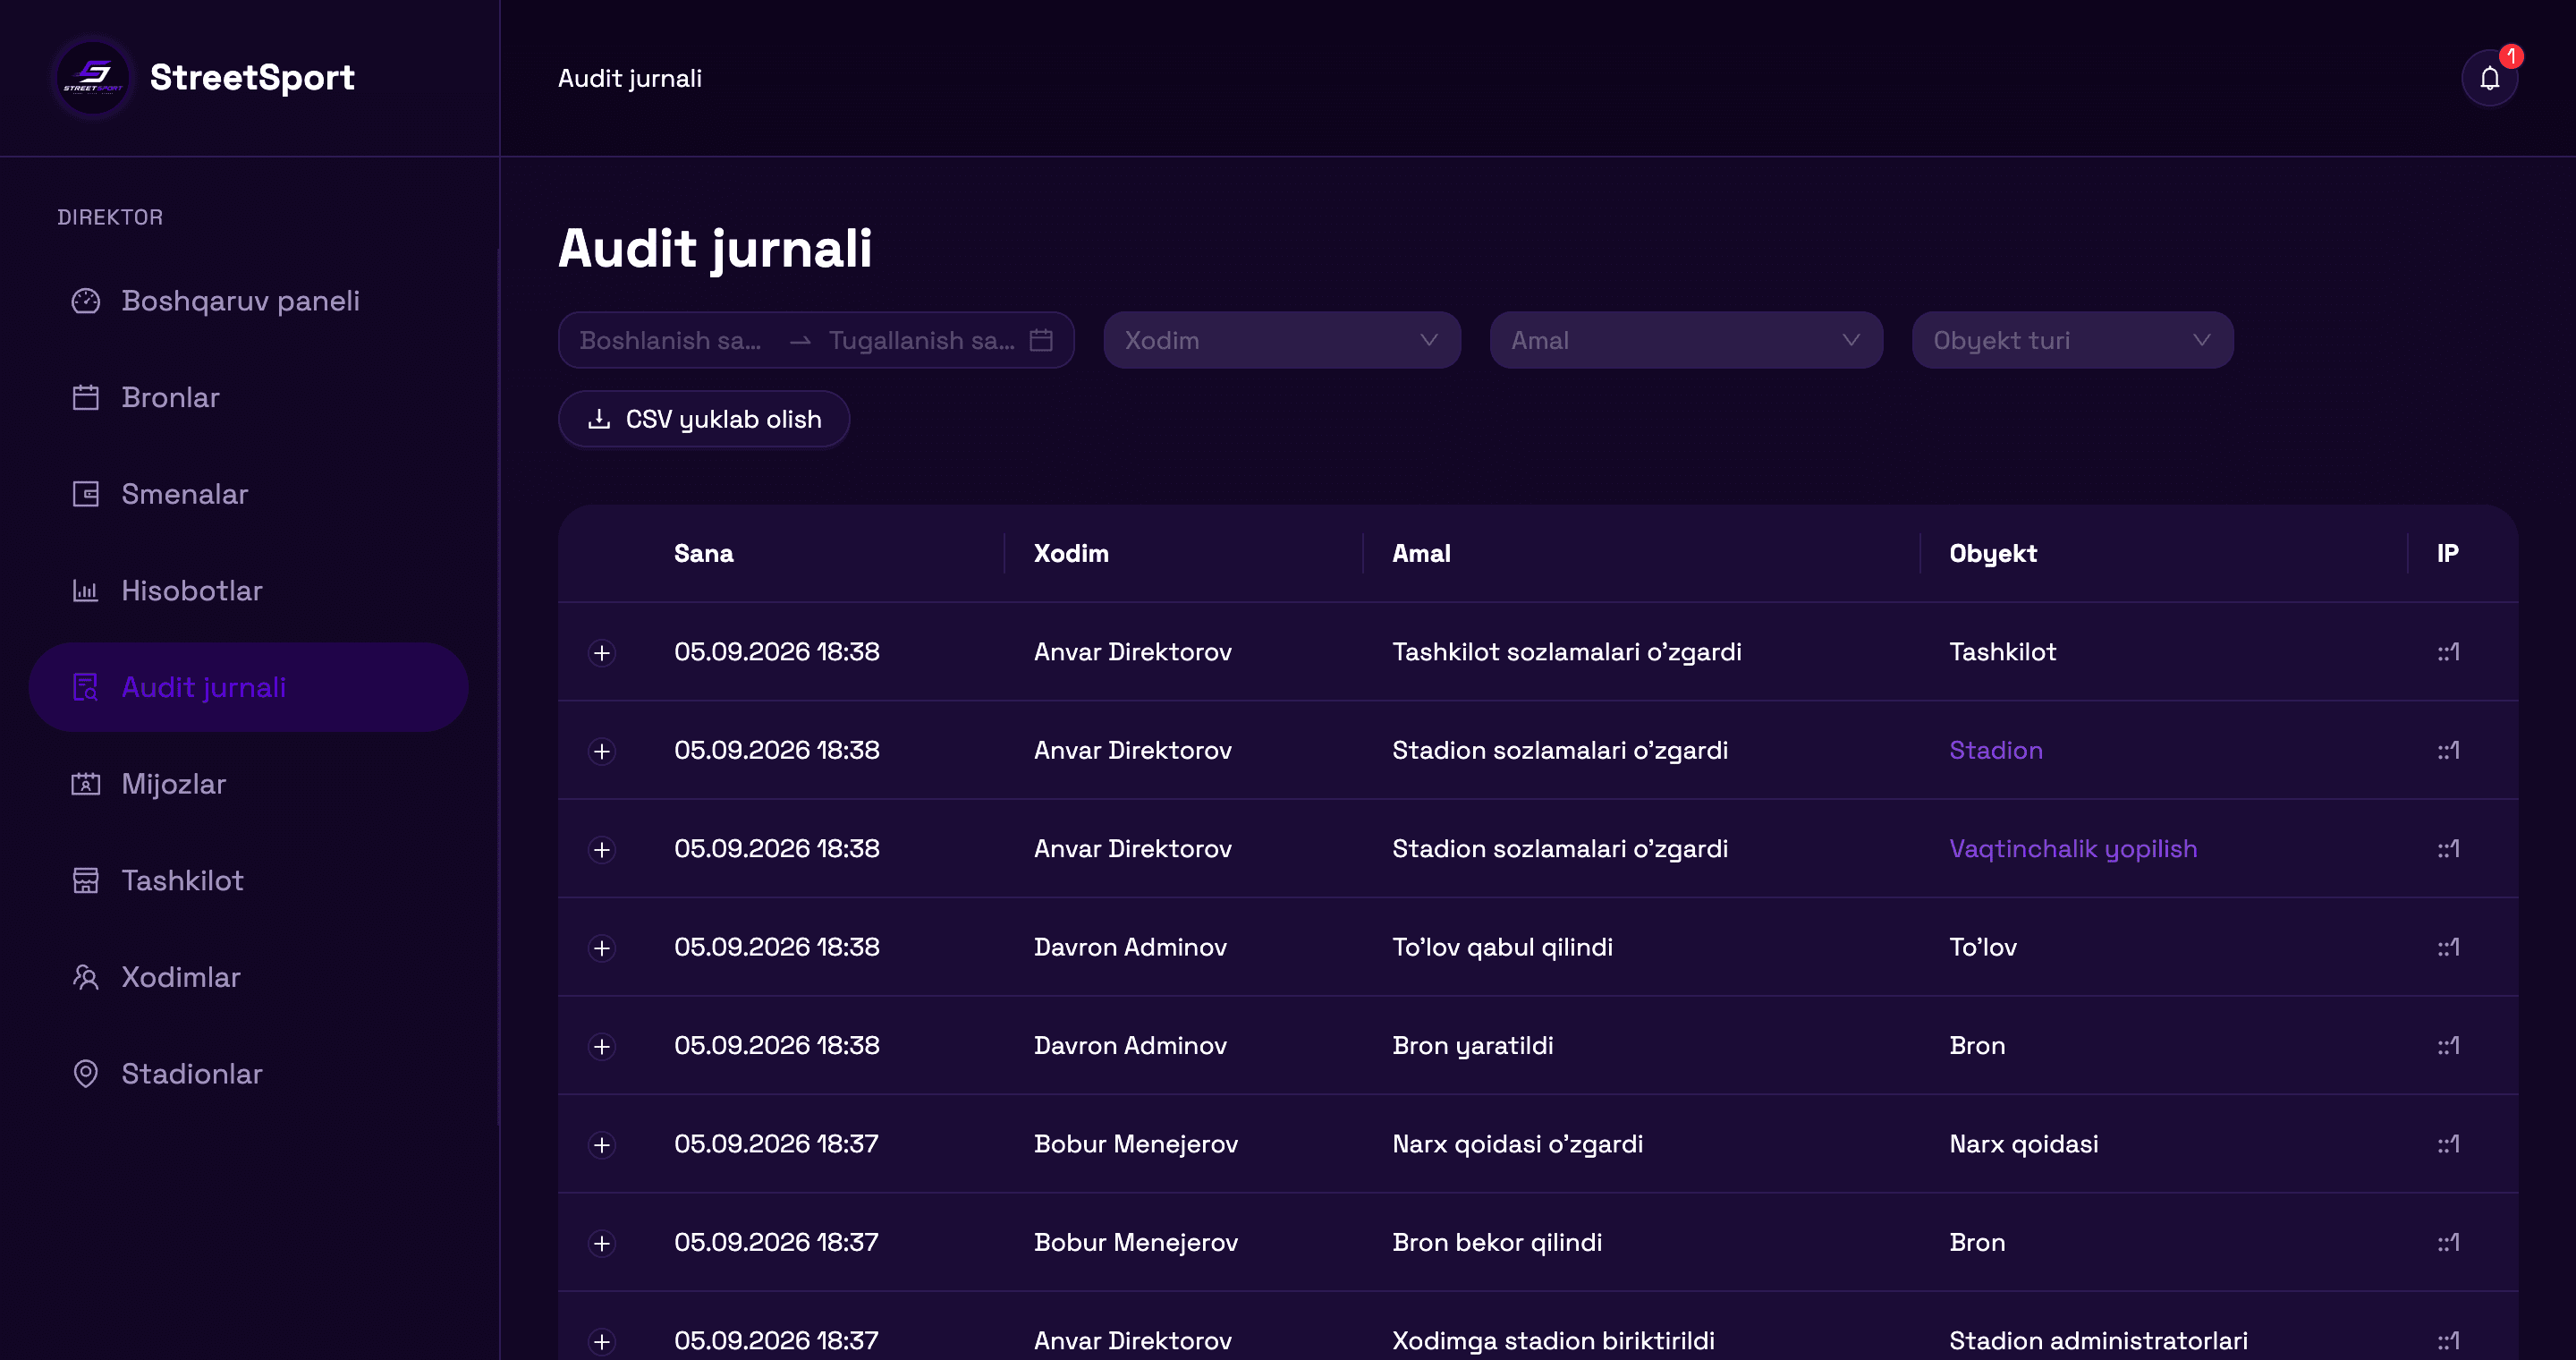
Task: Click the Hisobotlar chart icon
Action: (86, 591)
